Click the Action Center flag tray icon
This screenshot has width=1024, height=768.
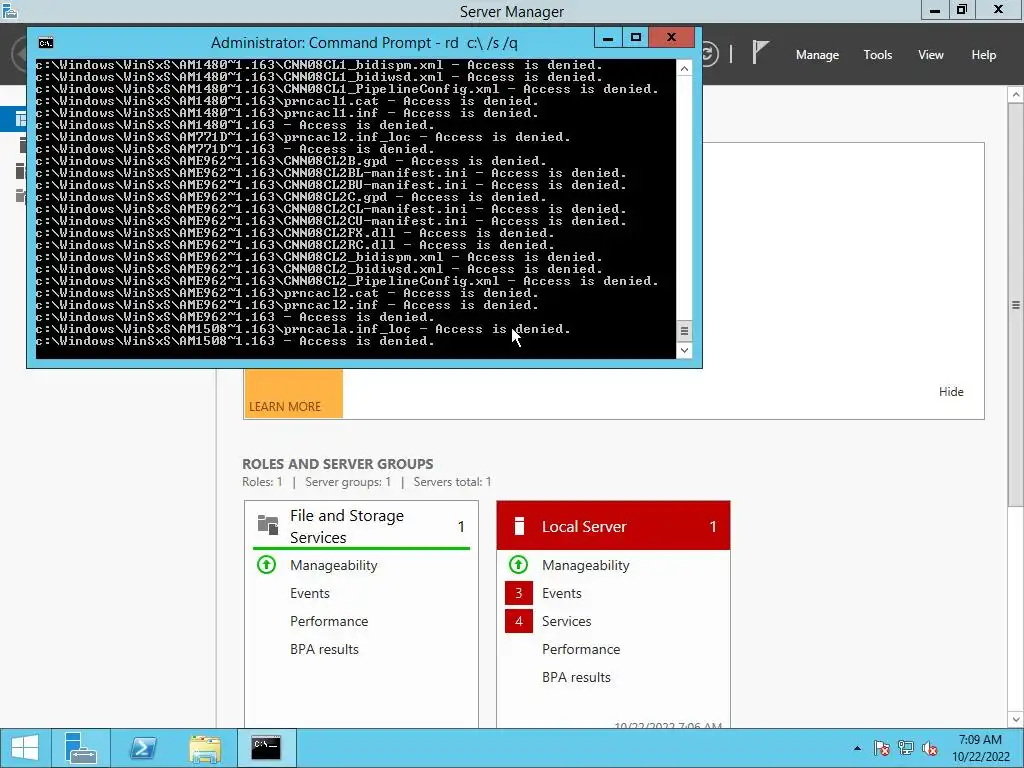882,748
